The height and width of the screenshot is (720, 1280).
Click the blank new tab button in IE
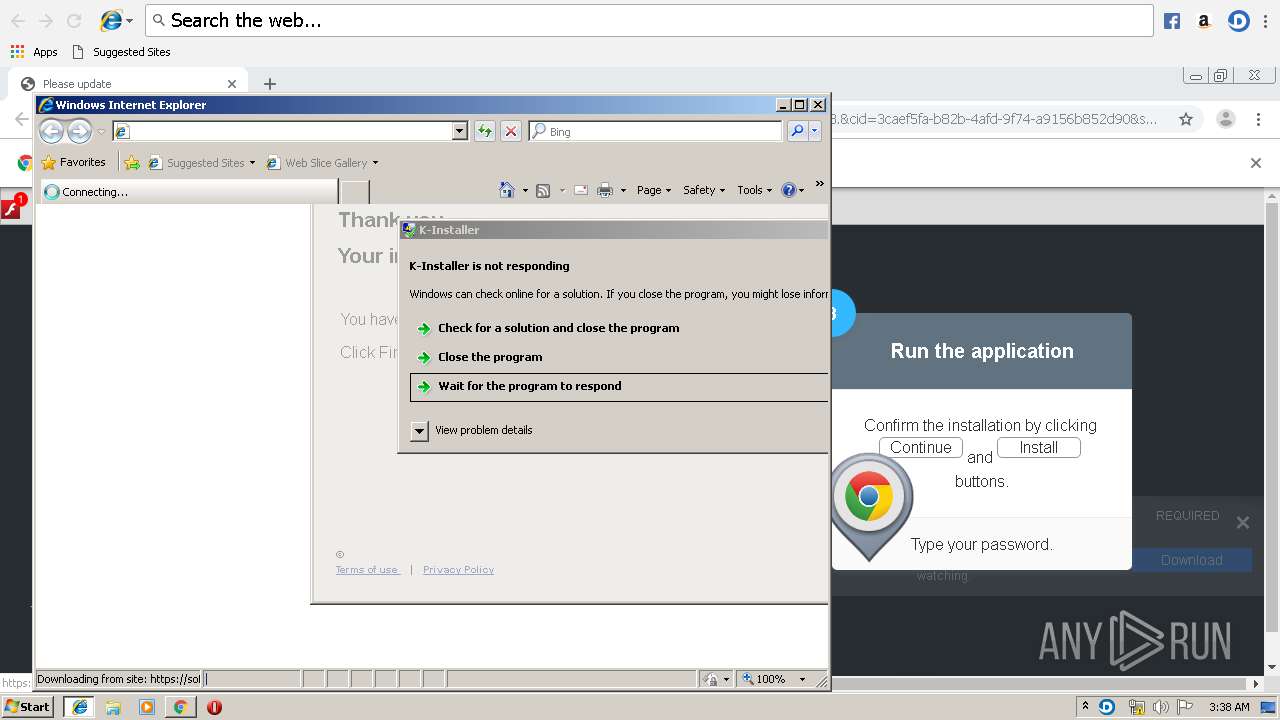coord(355,192)
